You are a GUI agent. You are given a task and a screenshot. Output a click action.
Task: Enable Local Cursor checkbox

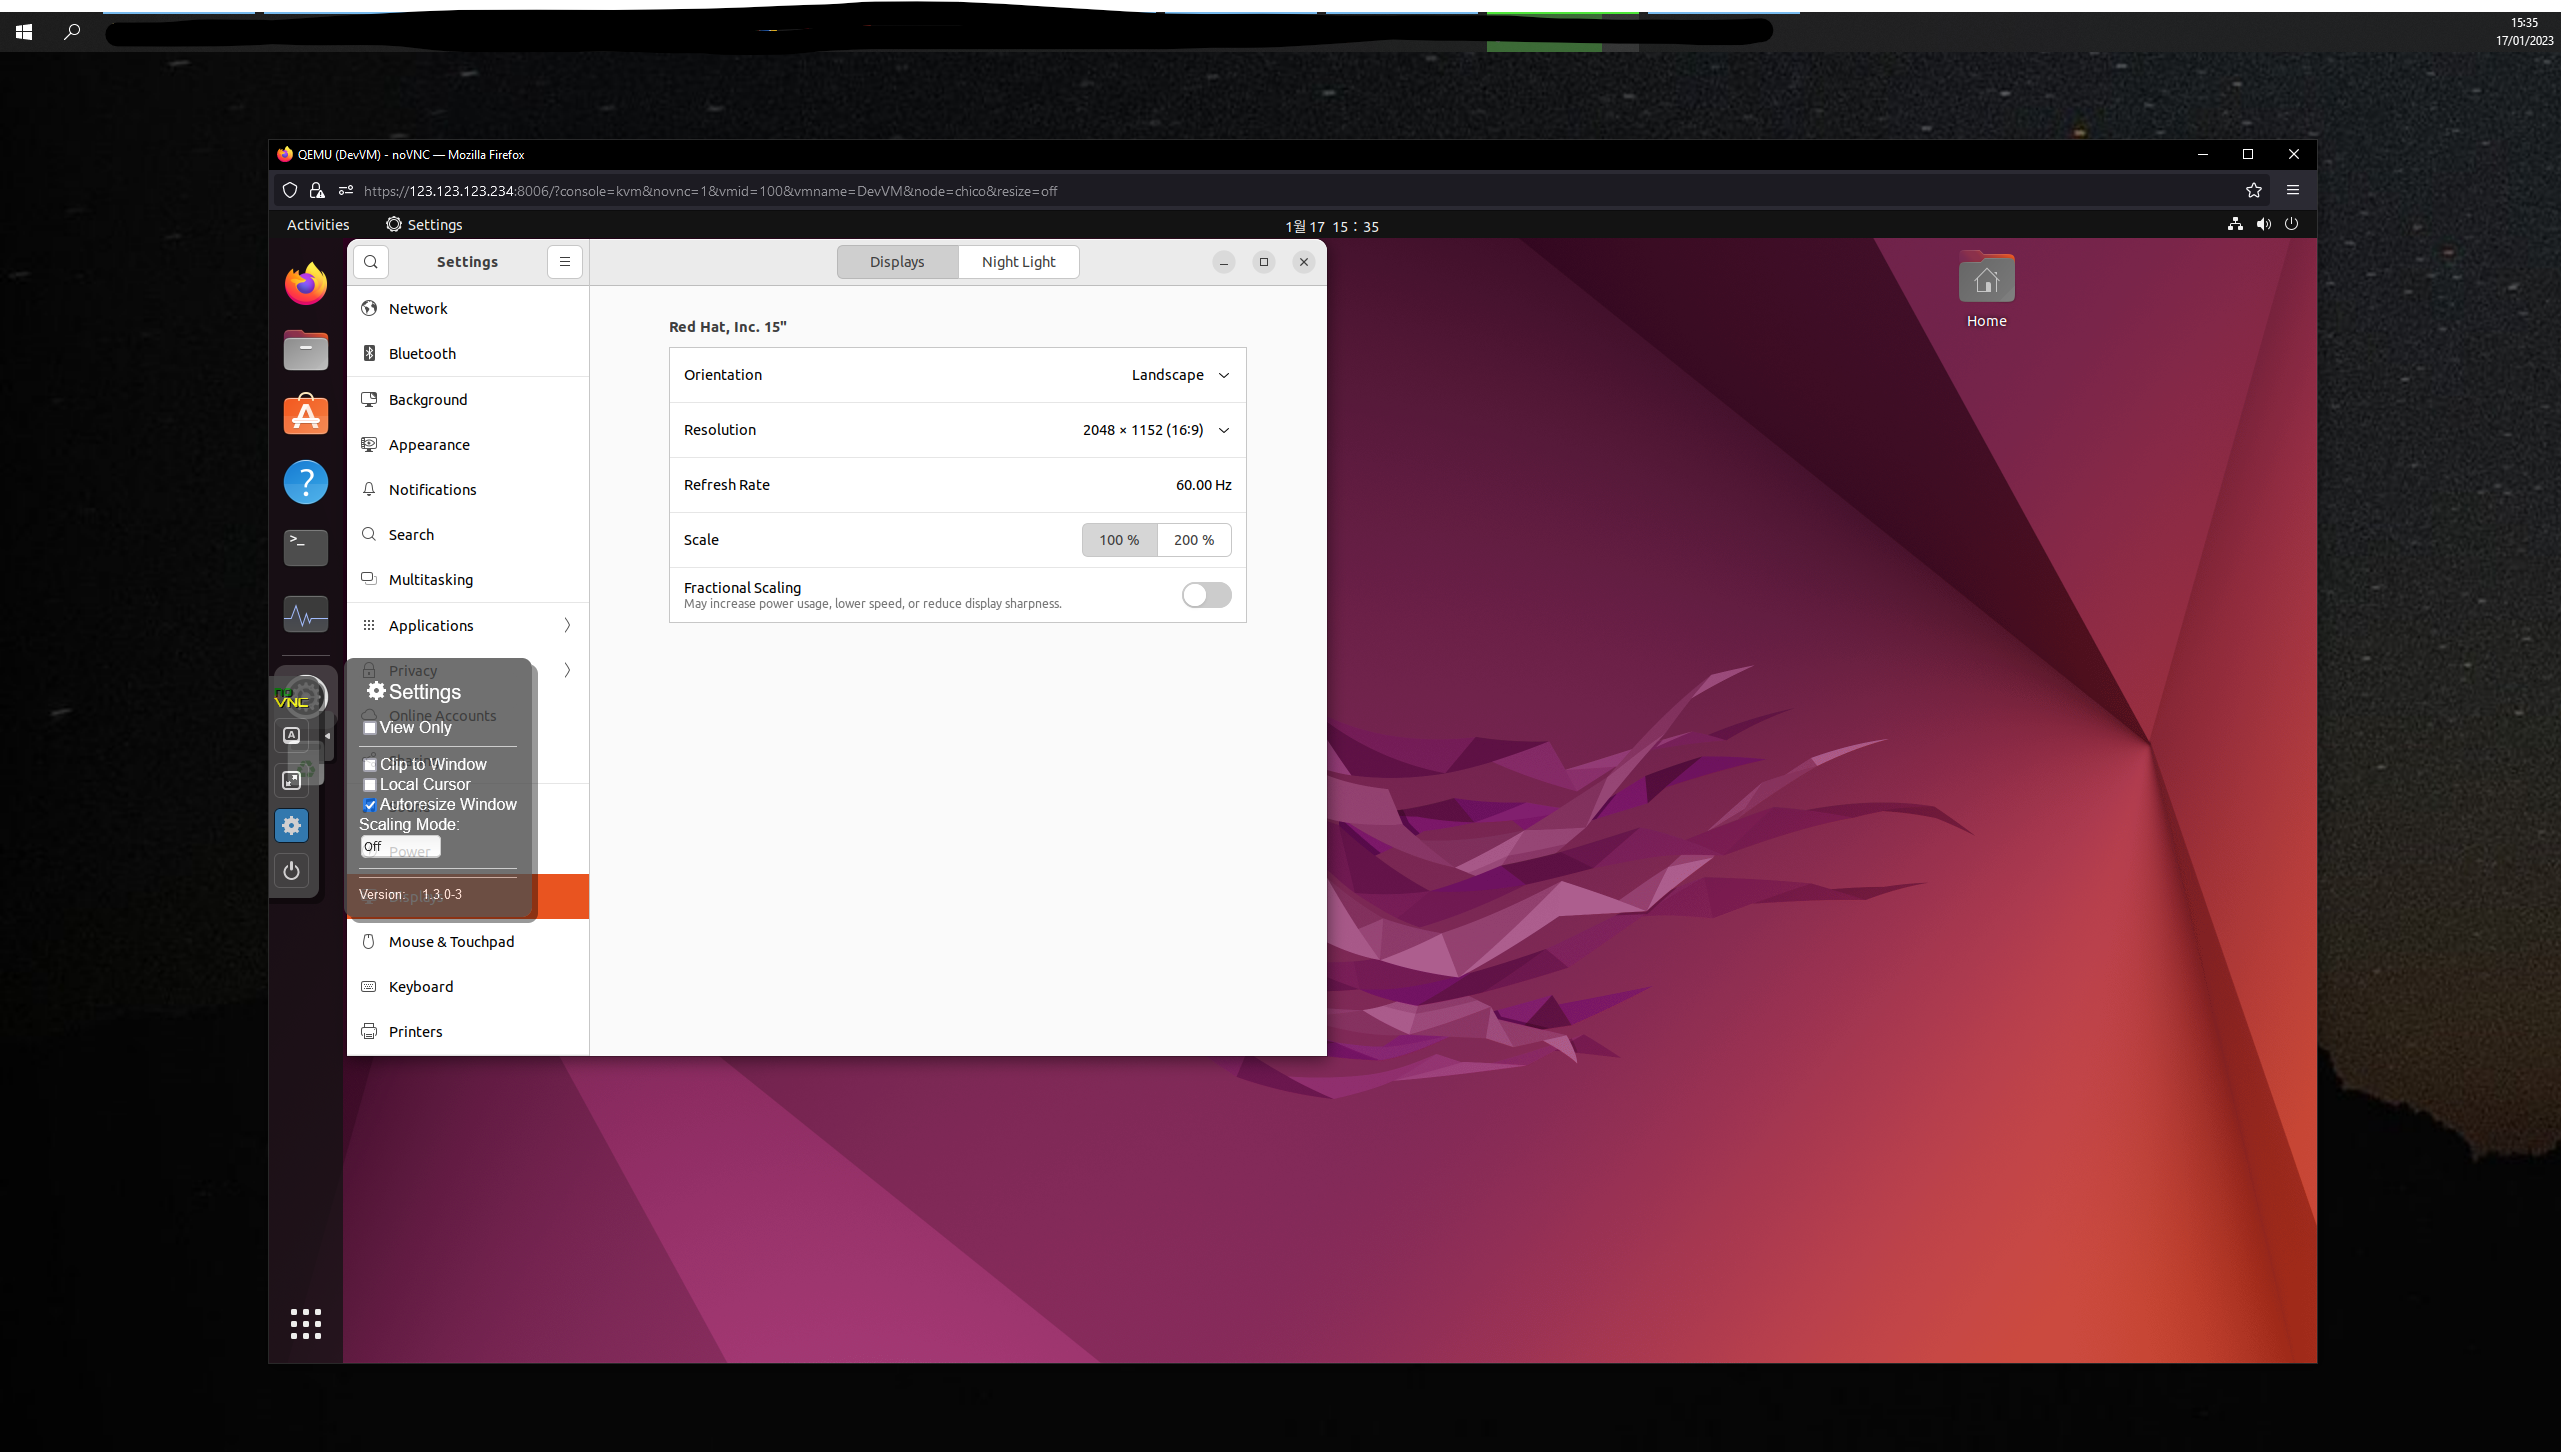[x=370, y=785]
